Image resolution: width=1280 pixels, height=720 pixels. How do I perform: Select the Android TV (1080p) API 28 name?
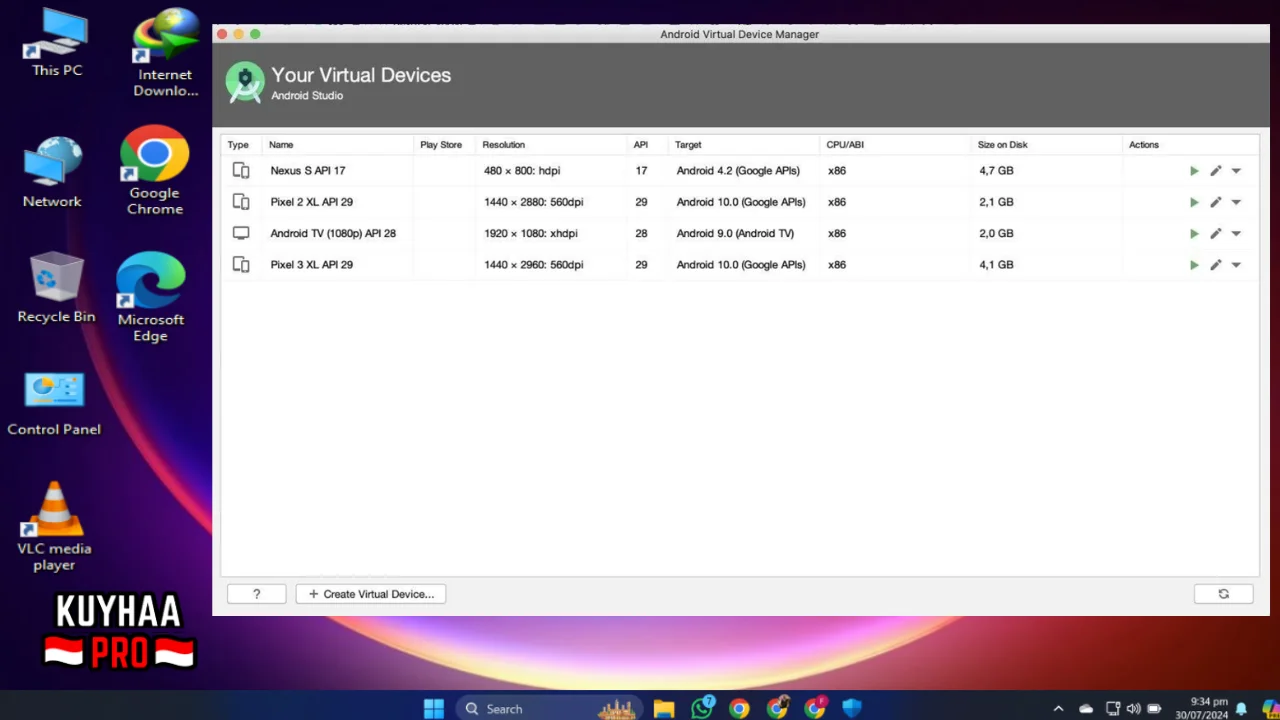333,233
